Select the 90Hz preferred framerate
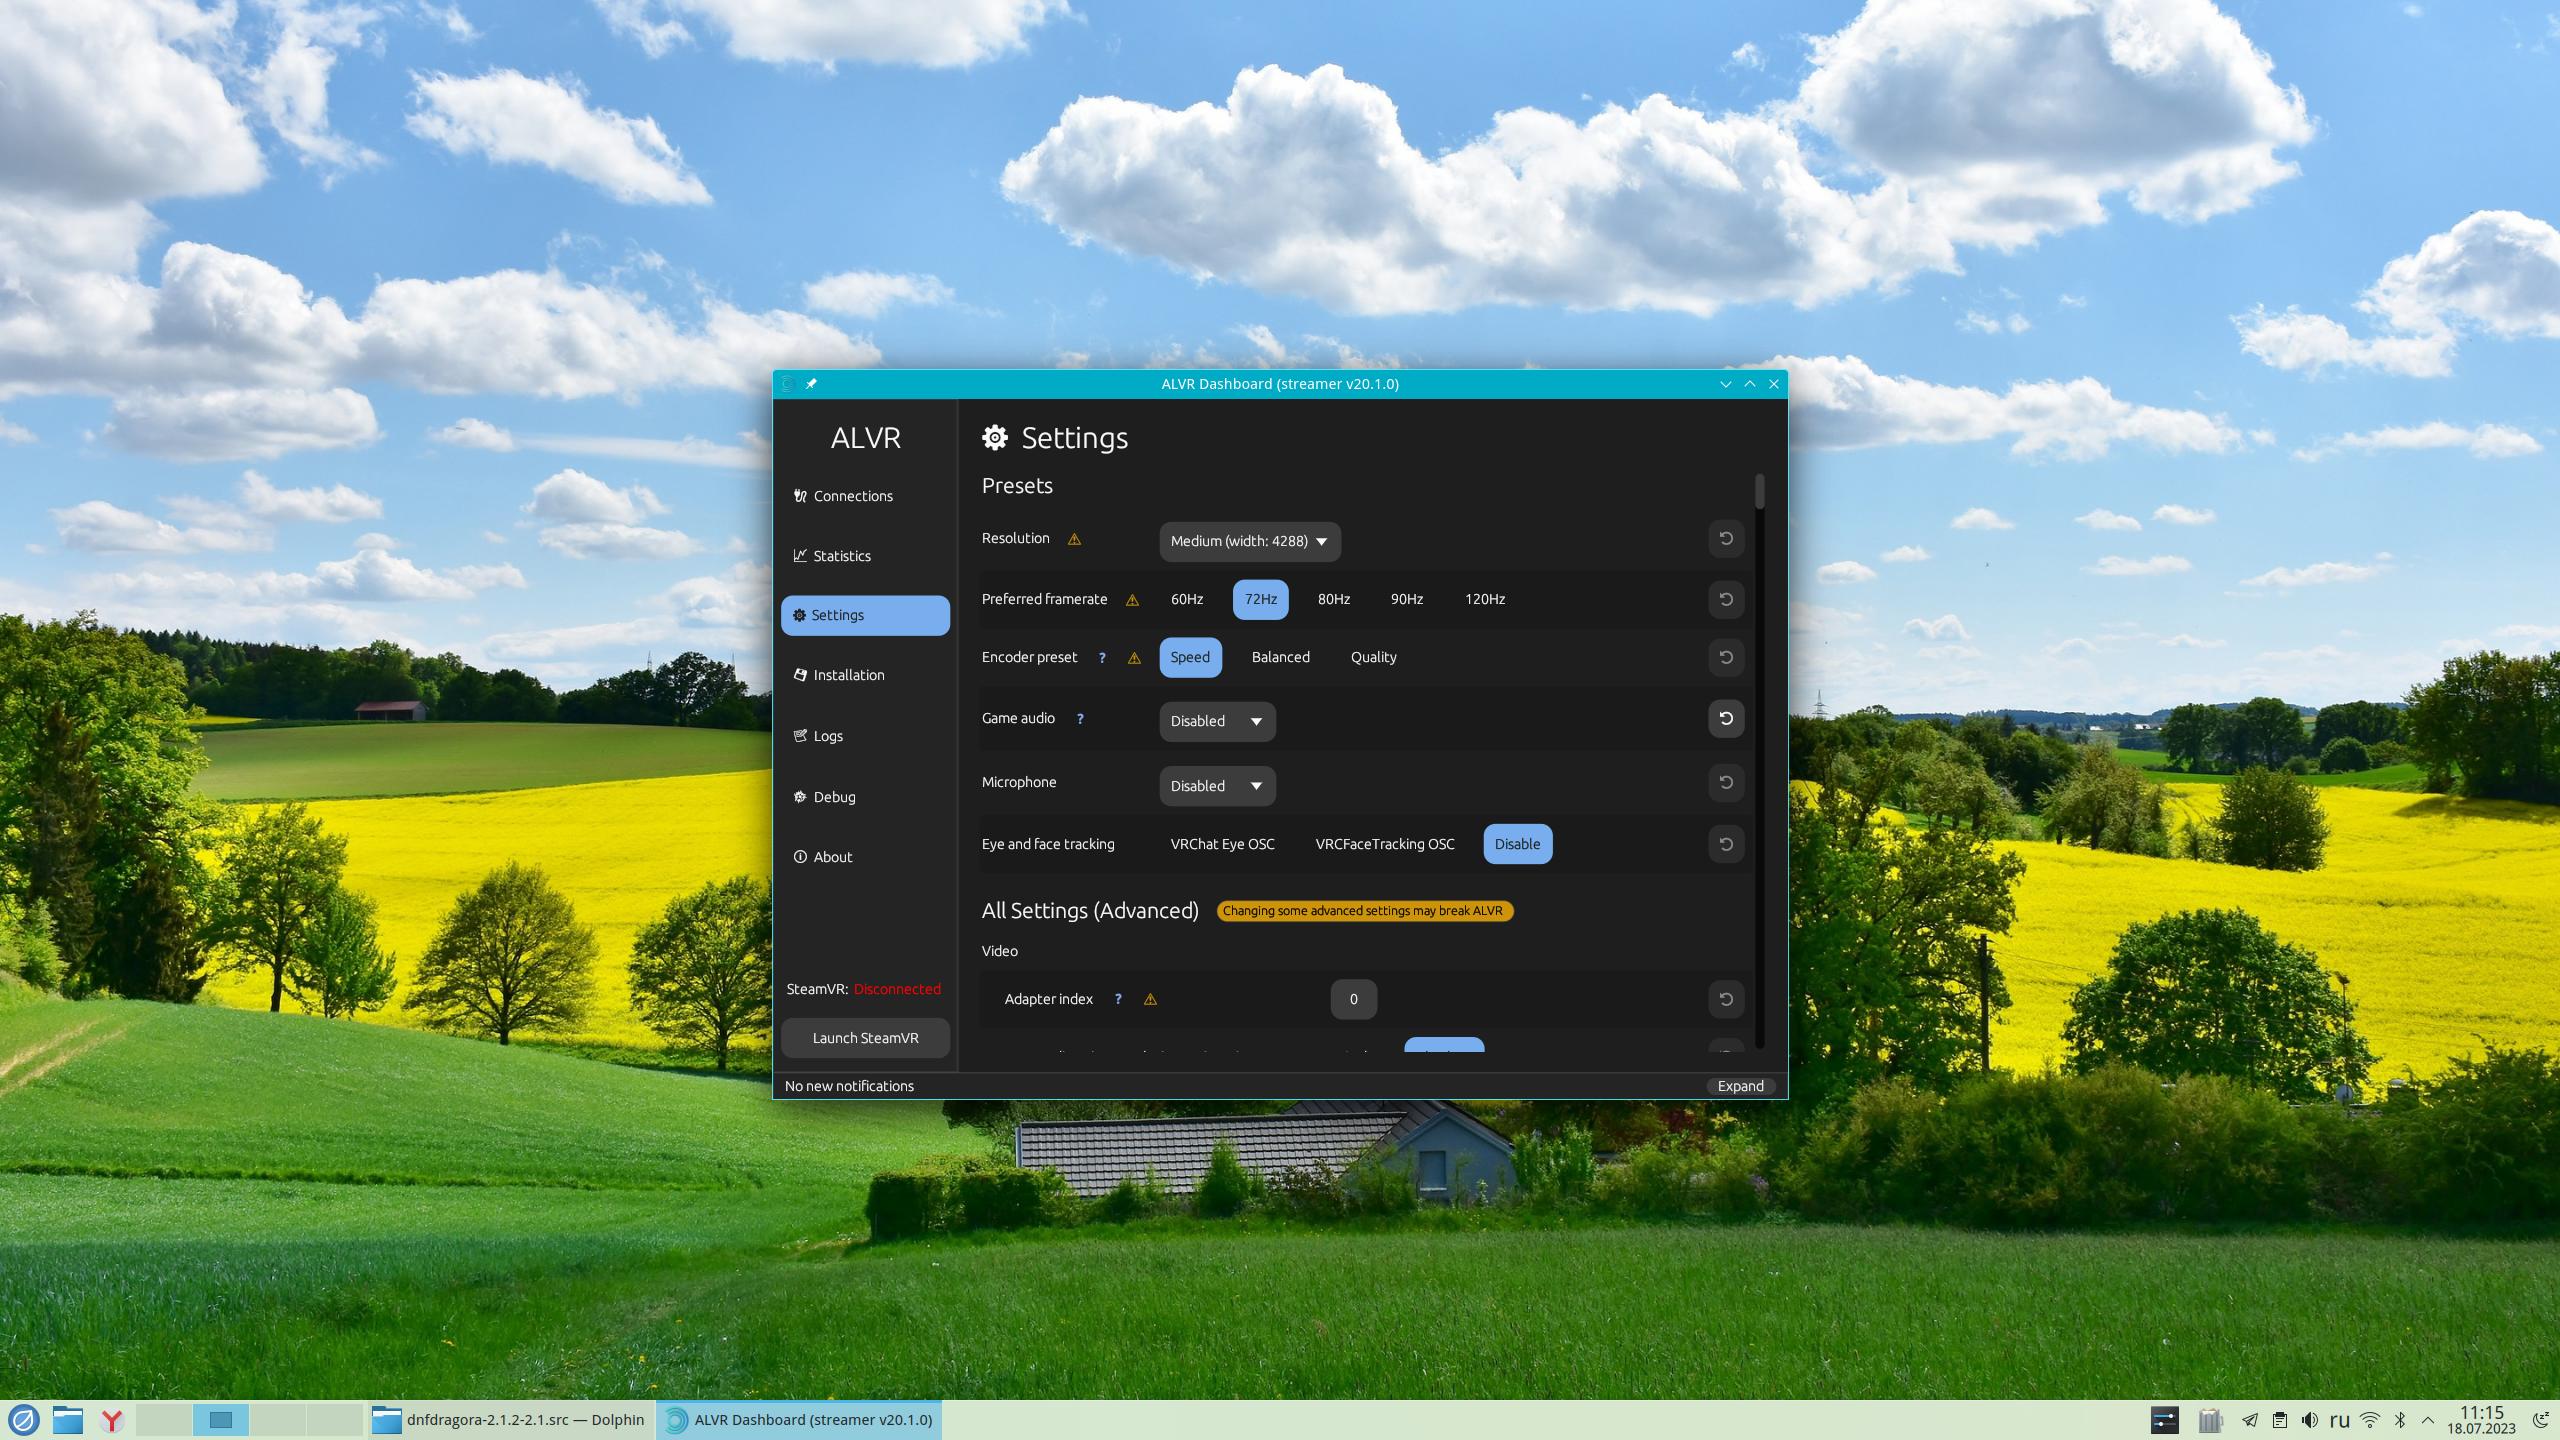Image resolution: width=2560 pixels, height=1440 pixels. [1406, 599]
